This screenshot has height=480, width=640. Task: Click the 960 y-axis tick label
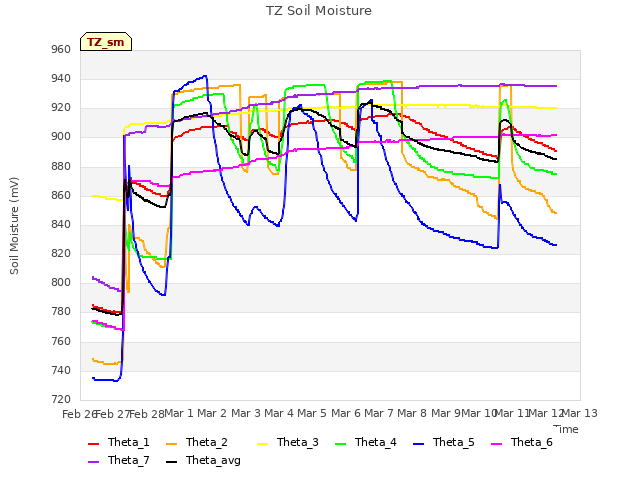pos(61,49)
